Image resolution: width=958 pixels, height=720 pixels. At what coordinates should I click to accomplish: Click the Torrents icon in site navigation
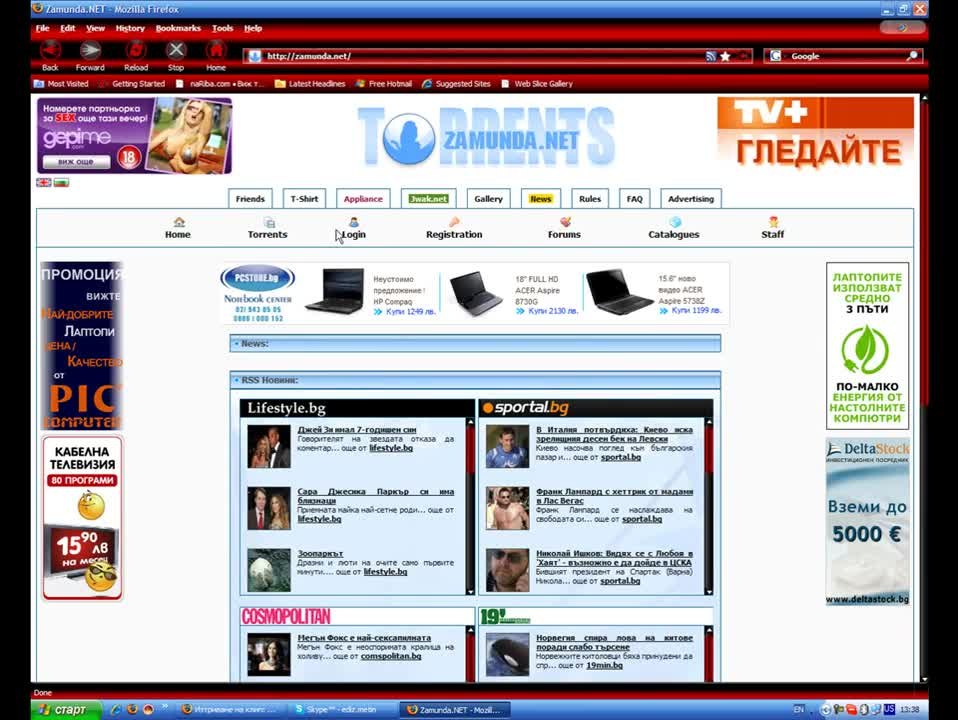269,222
